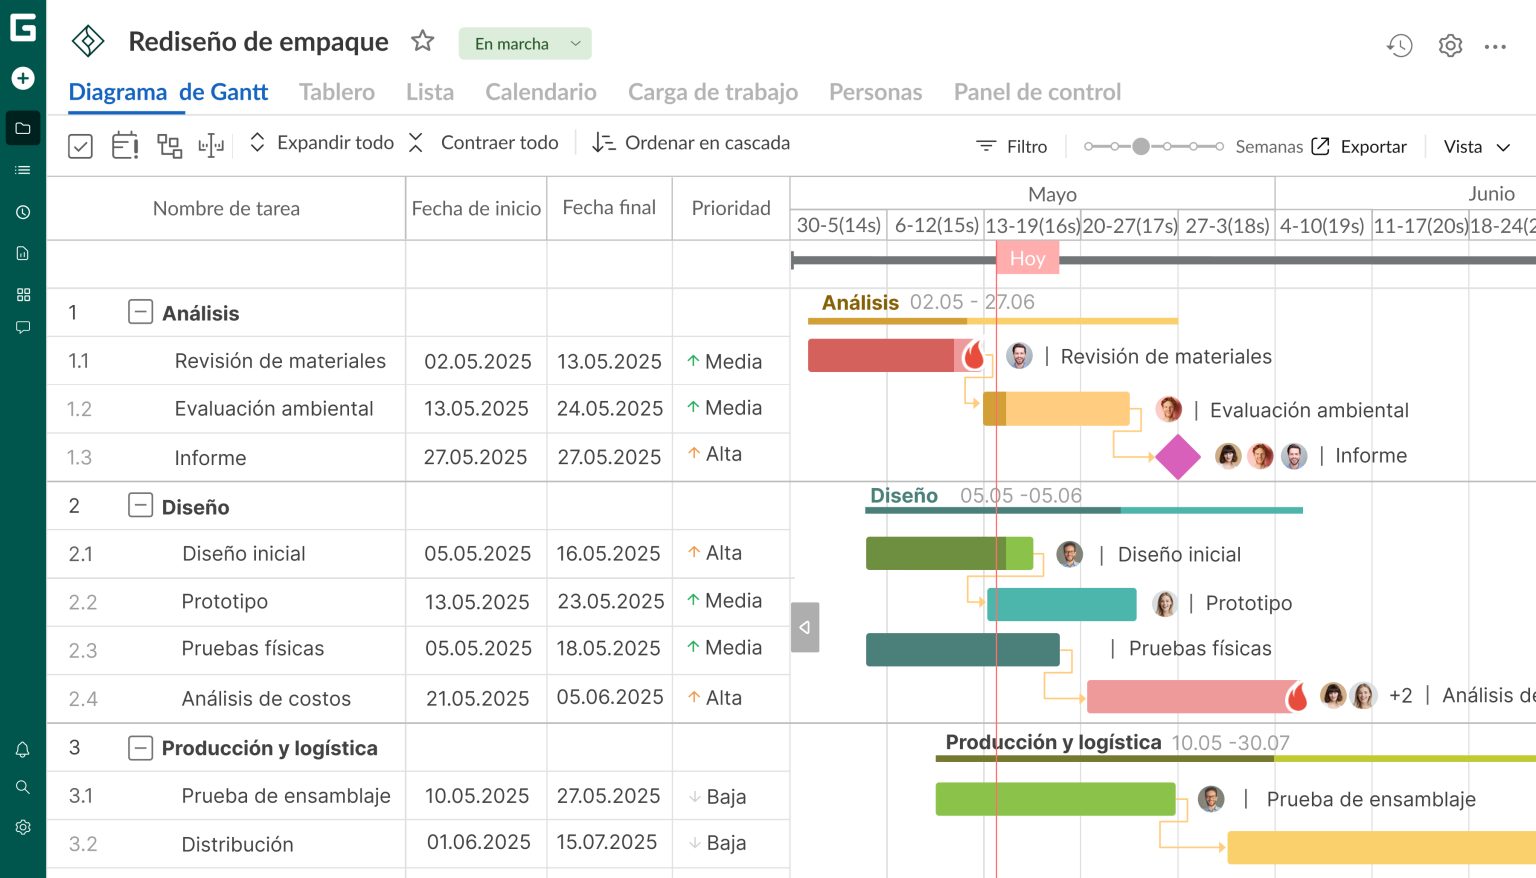Collapse the Diseño task group
1536x878 pixels.
(x=139, y=505)
